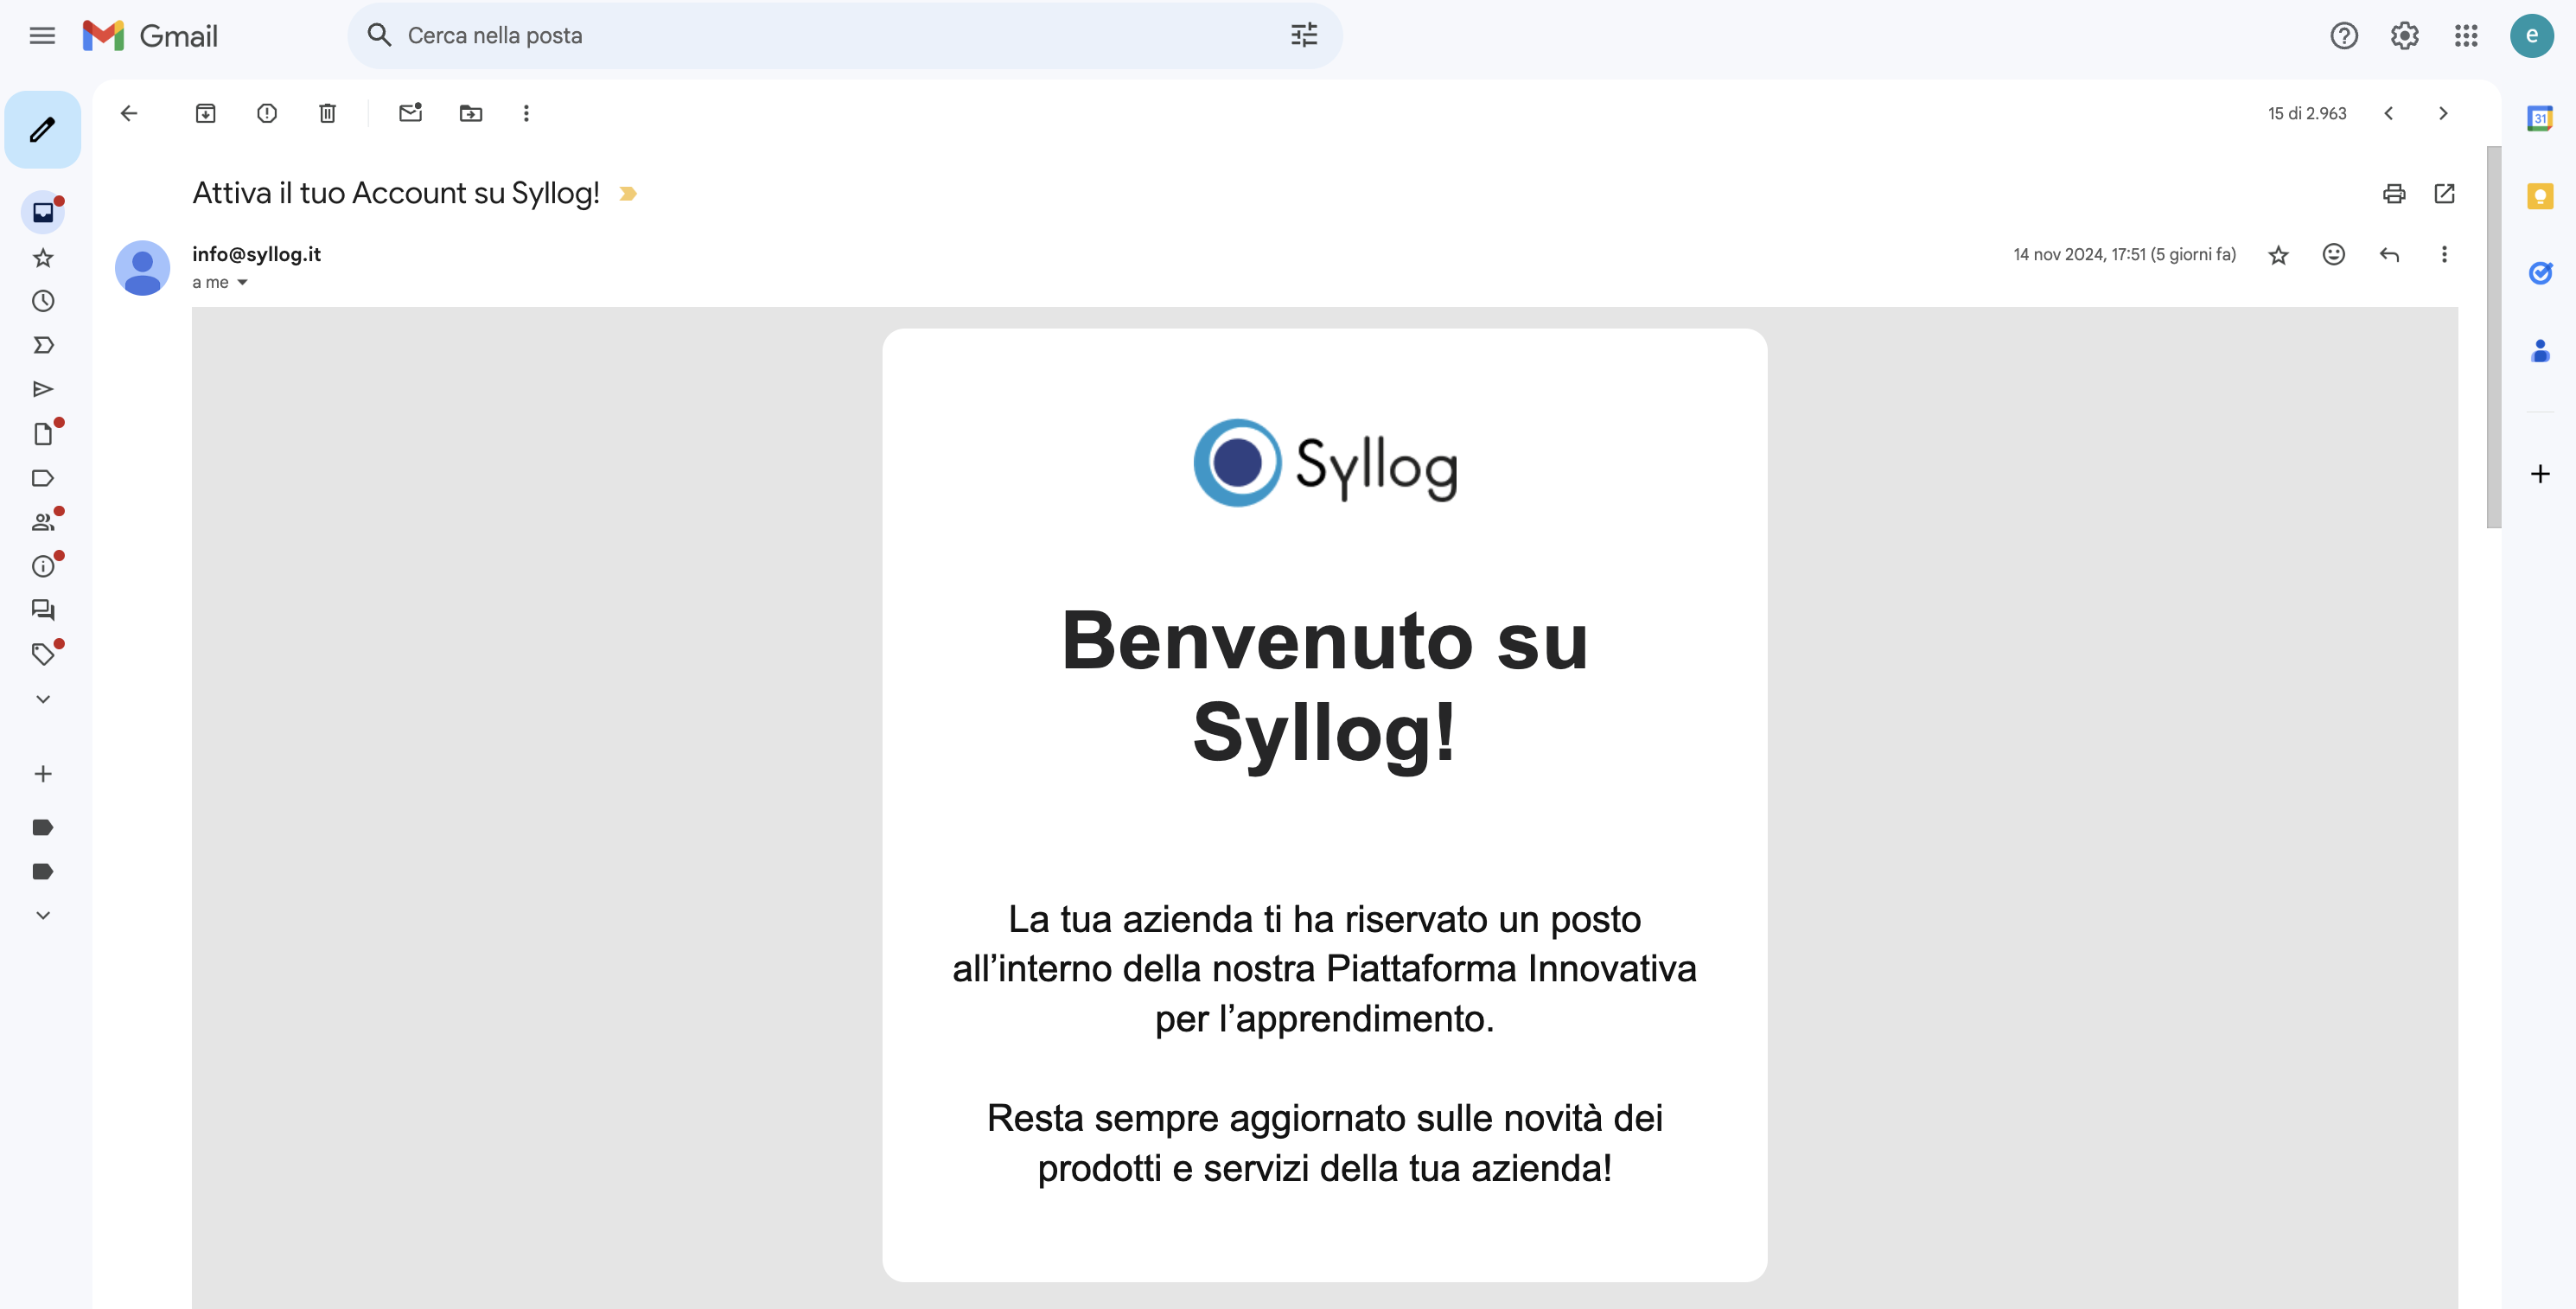Delete the email with trash icon
The height and width of the screenshot is (1309, 2576).
point(327,113)
